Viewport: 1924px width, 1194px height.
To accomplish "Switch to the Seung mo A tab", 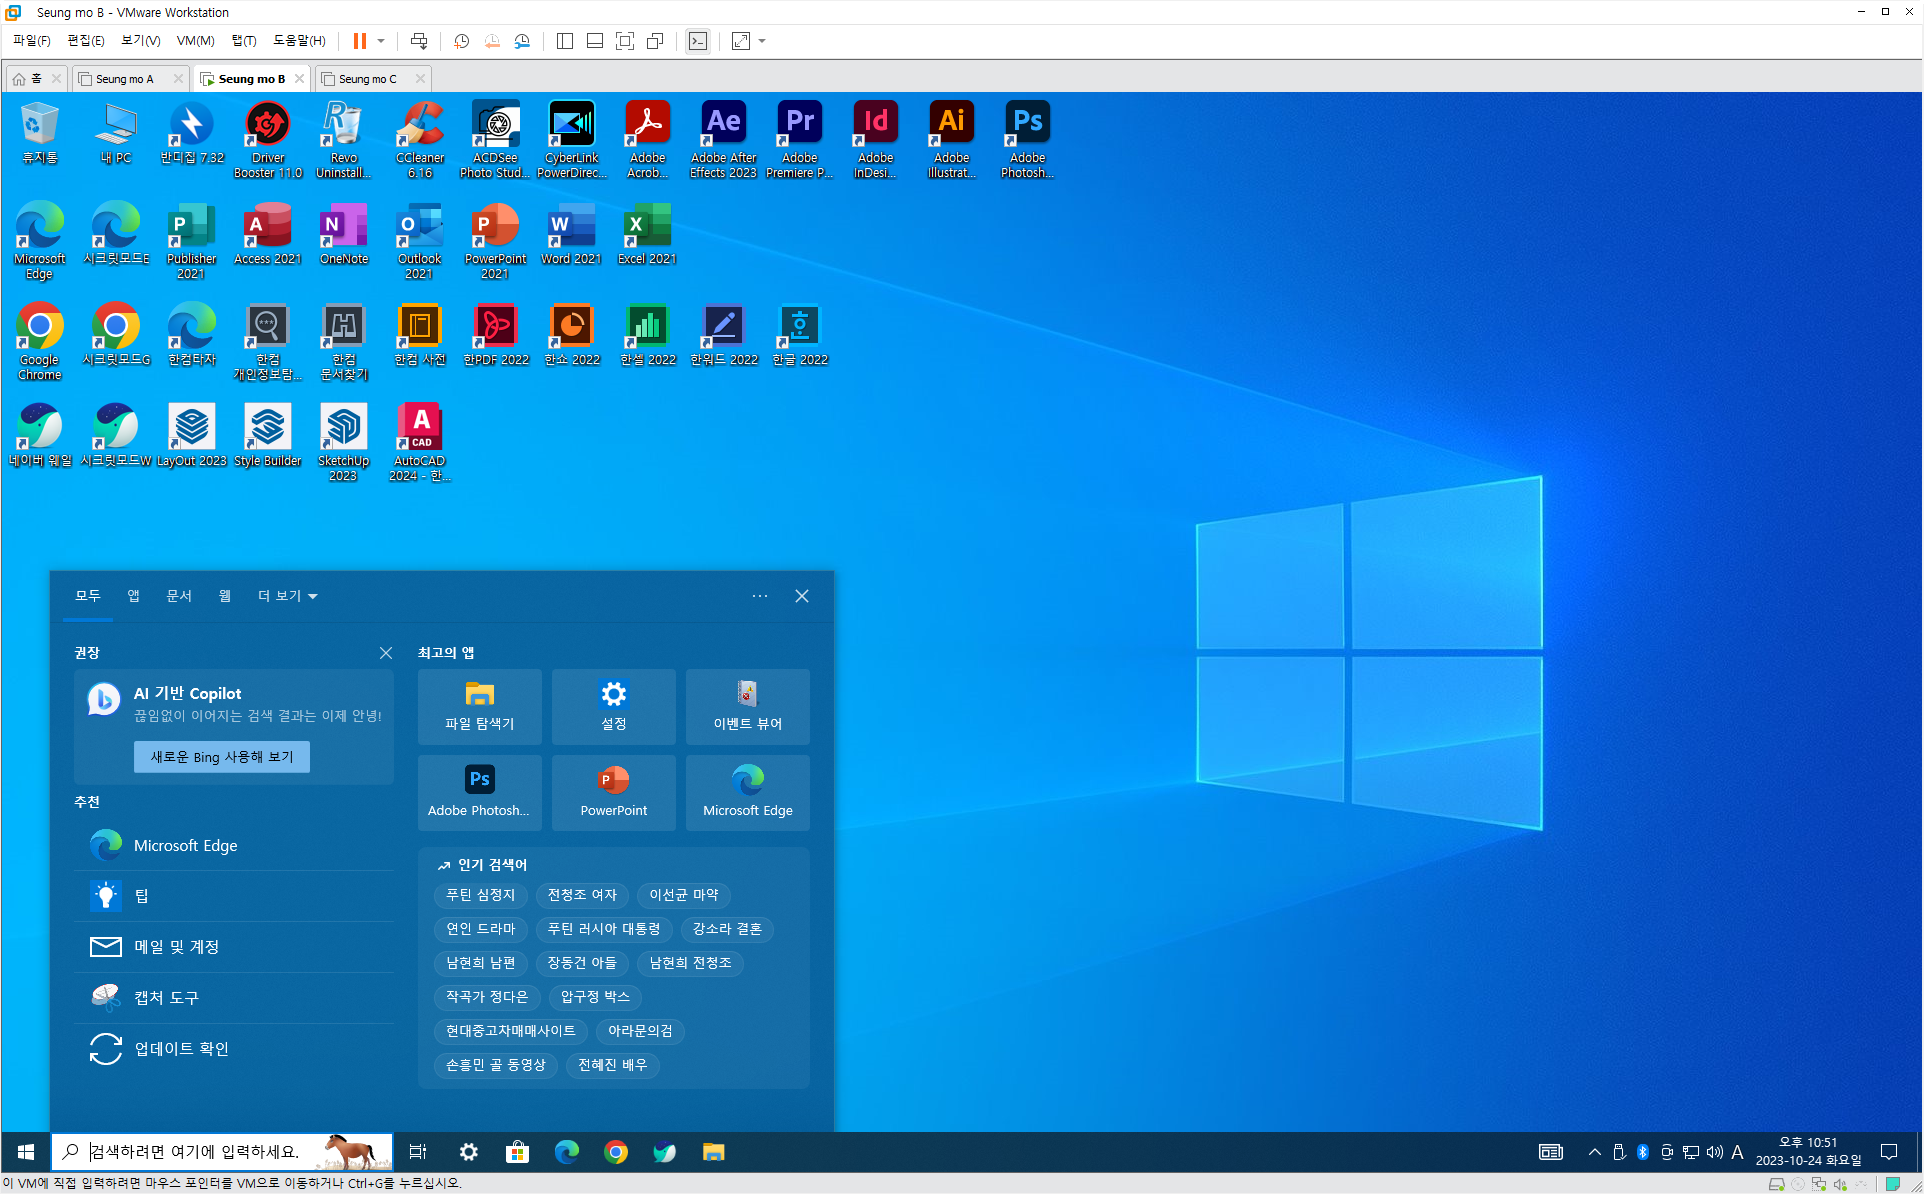I will [x=125, y=79].
